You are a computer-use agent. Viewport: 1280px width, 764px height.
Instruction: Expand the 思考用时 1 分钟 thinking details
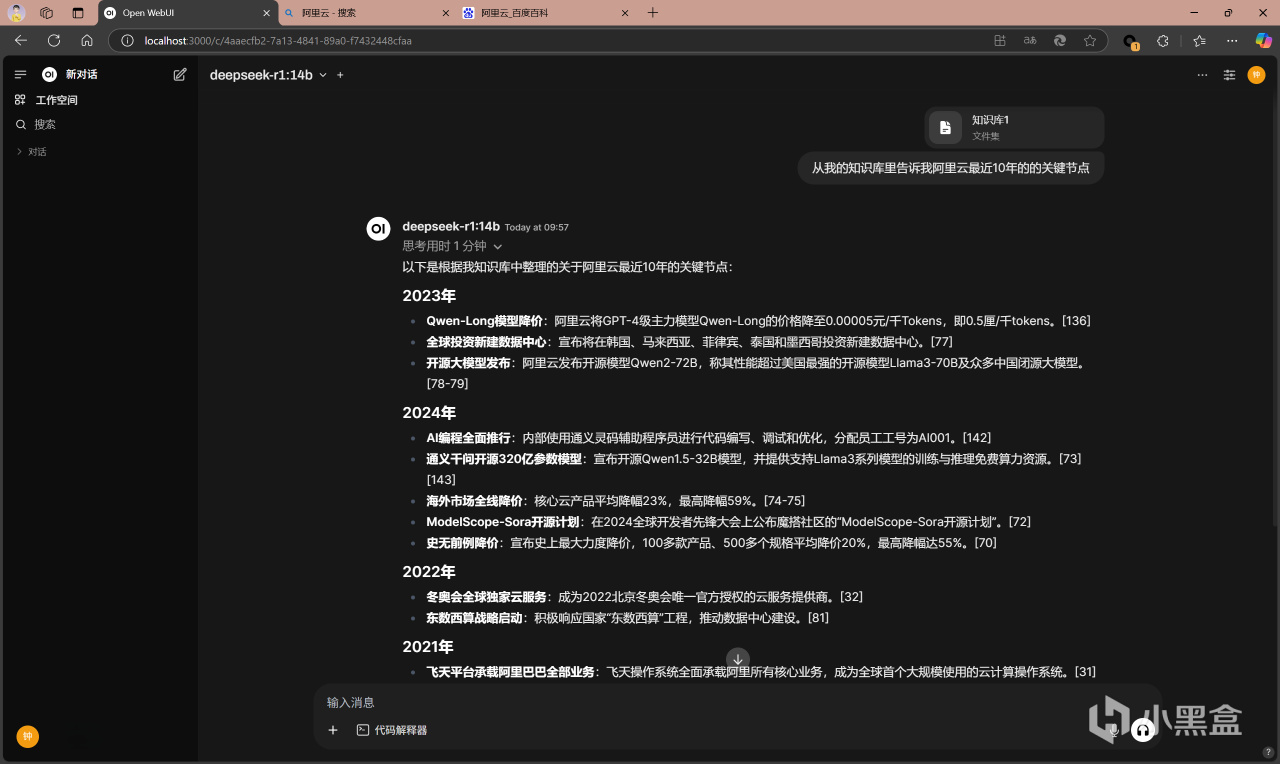click(452, 246)
